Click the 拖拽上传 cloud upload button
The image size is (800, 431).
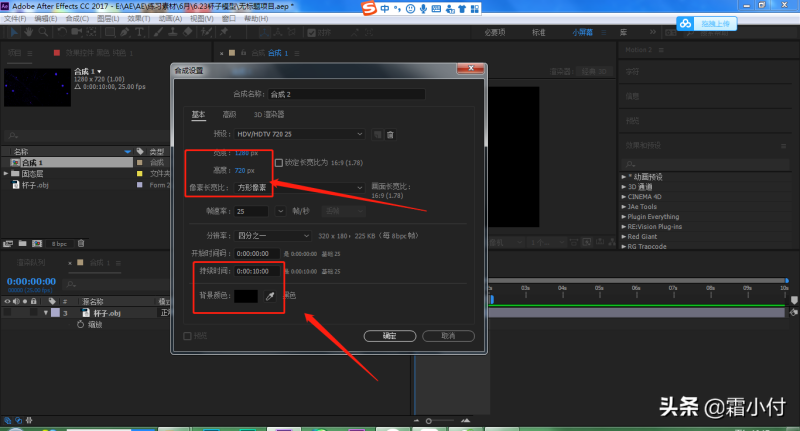point(707,23)
